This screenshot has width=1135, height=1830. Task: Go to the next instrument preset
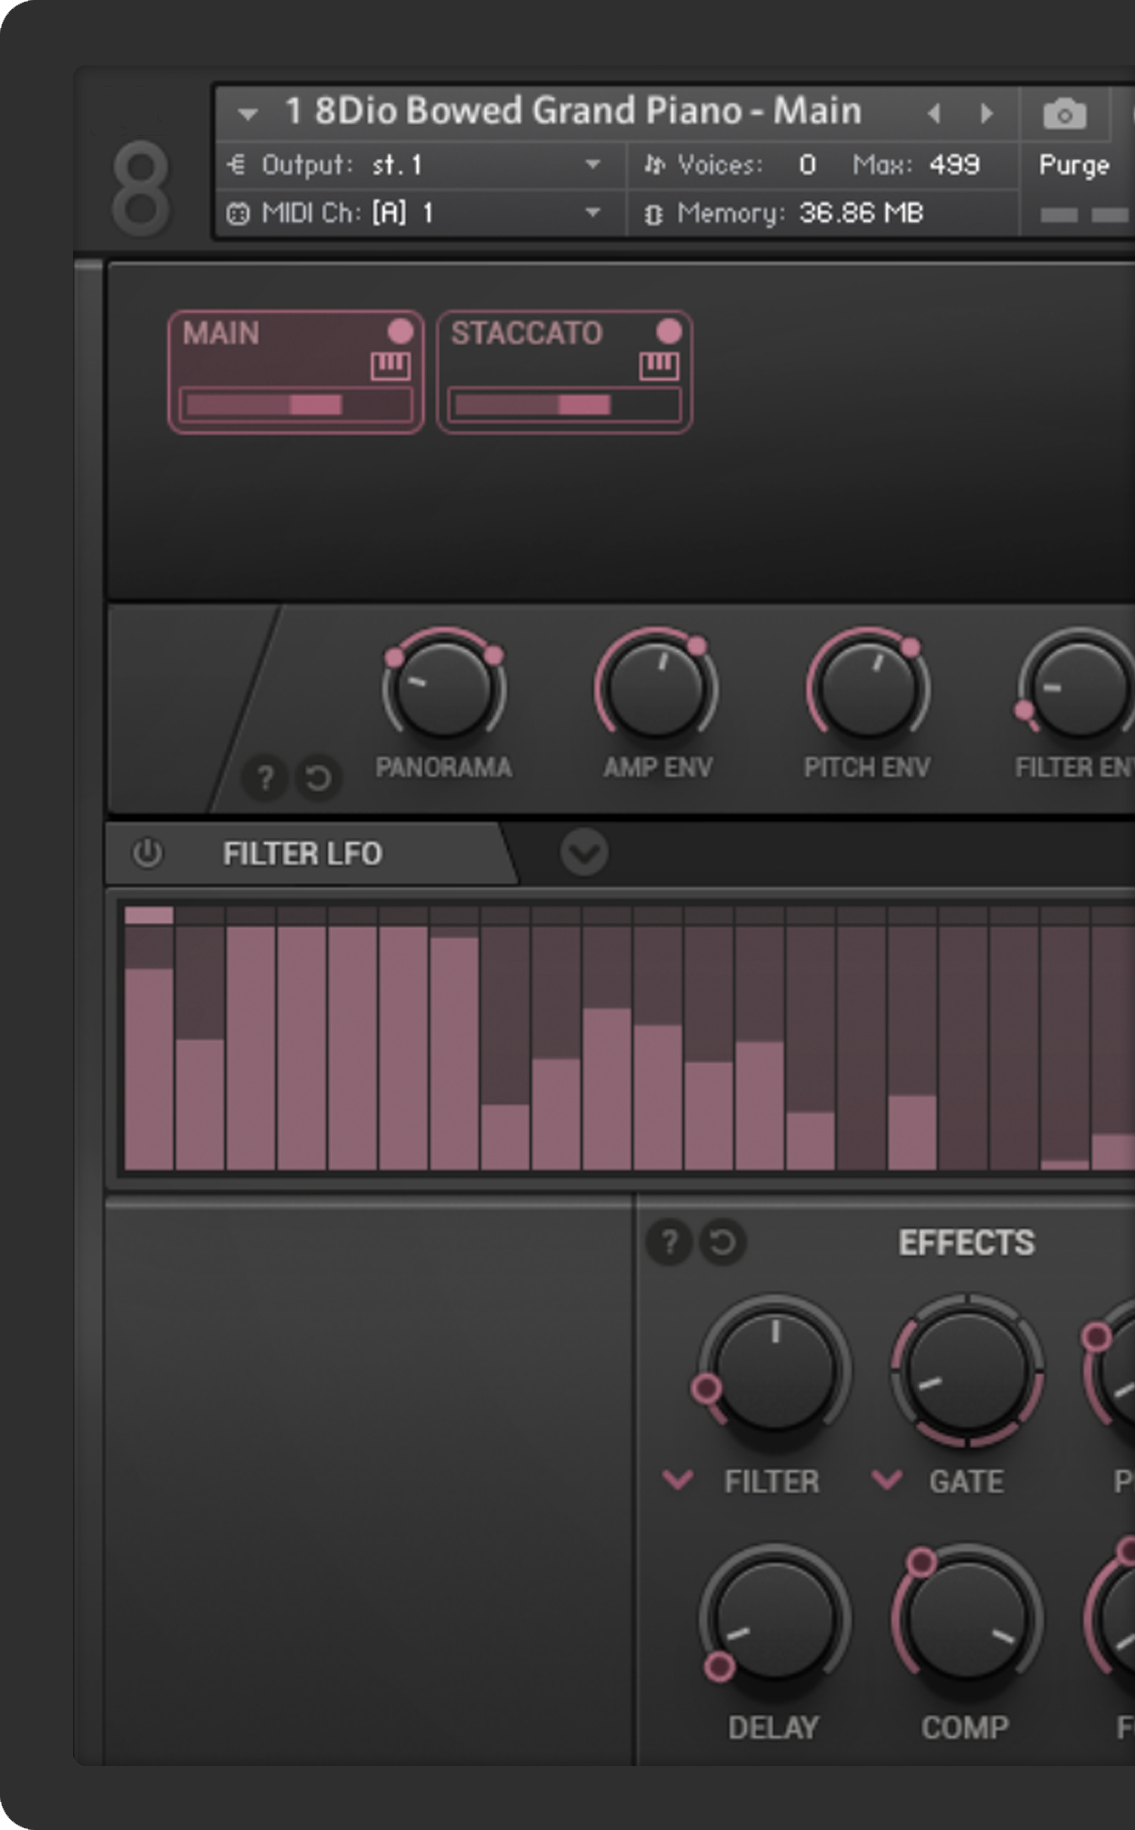click(x=987, y=113)
